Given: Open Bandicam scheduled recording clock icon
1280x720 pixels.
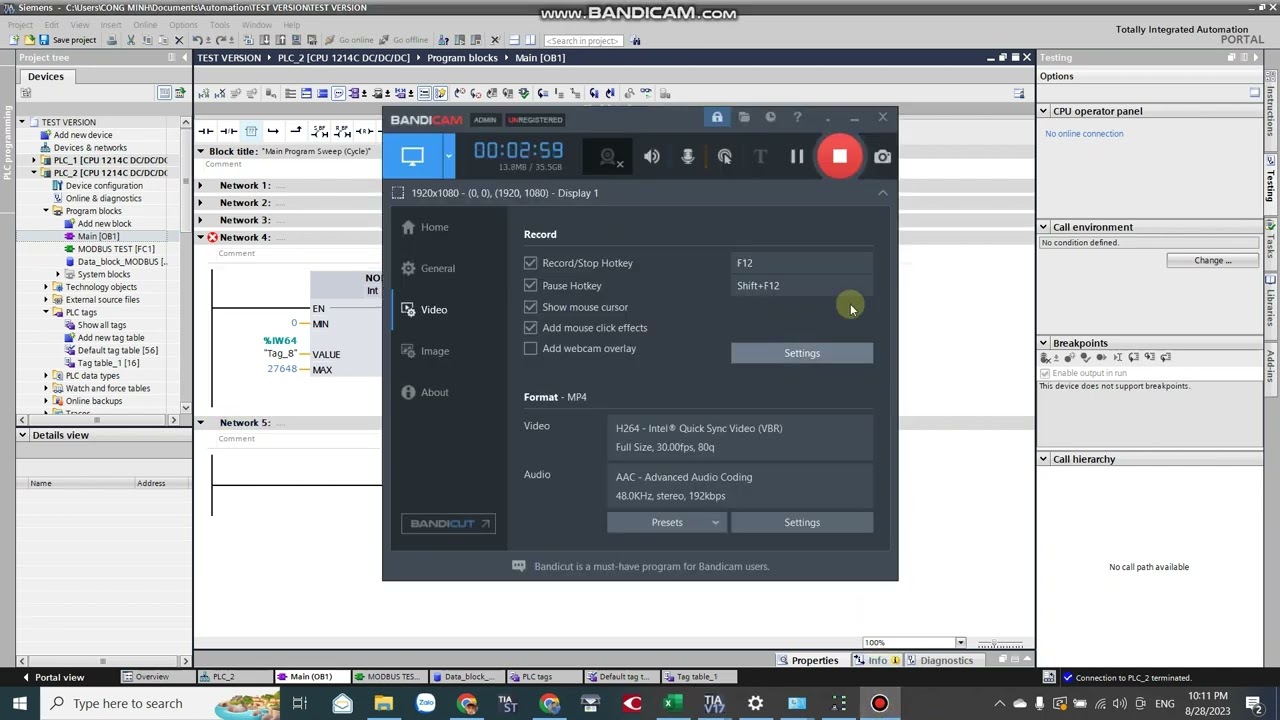Looking at the screenshot, I should 770,118.
